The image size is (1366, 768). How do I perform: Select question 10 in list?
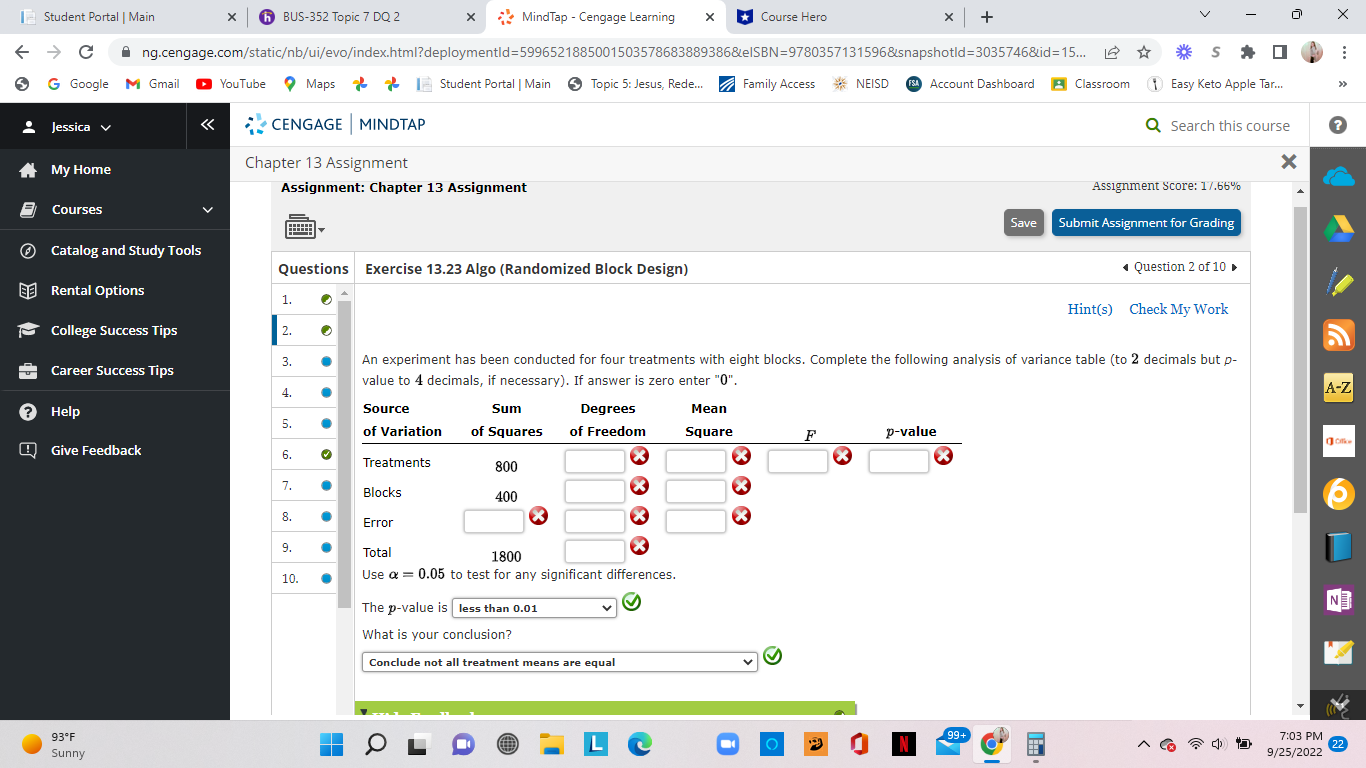[x=305, y=578]
